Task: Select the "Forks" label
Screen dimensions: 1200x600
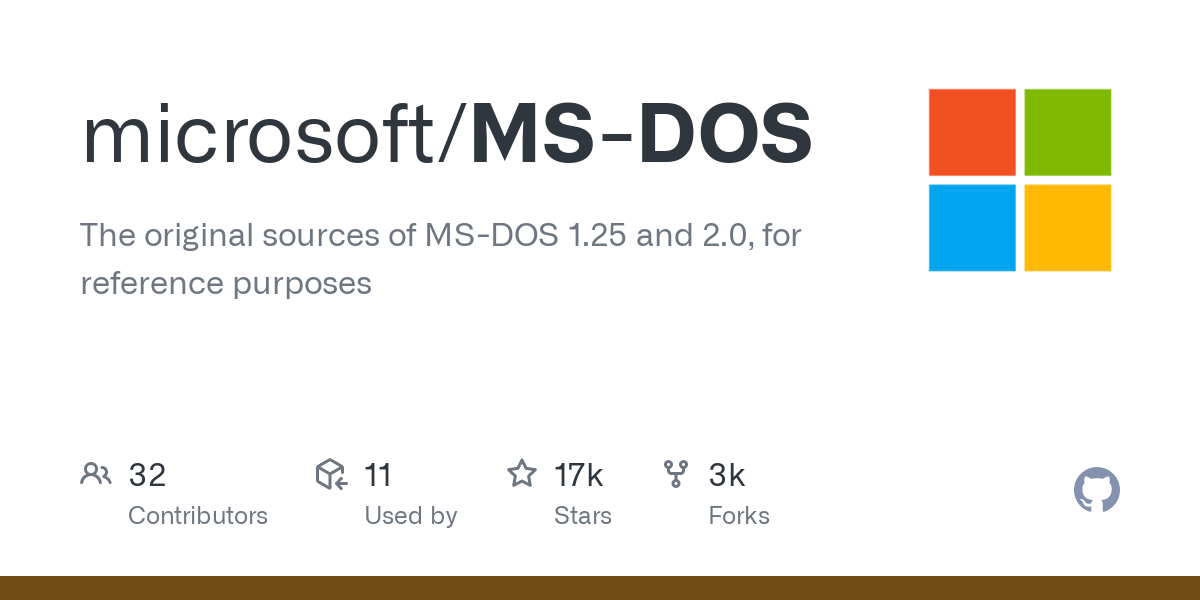Action: tap(739, 516)
